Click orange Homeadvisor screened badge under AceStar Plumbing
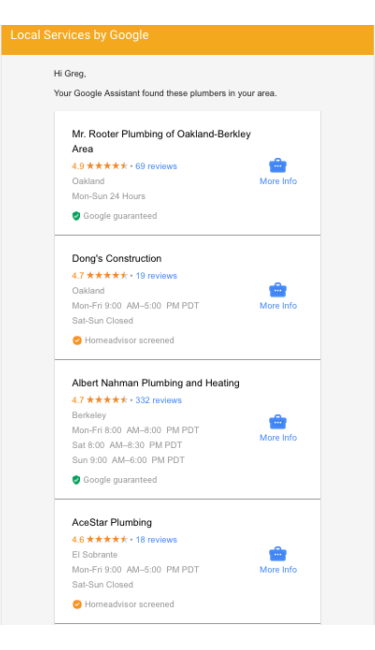Image resolution: width=375 pixels, height=650 pixels. pyautogui.click(x=77, y=604)
